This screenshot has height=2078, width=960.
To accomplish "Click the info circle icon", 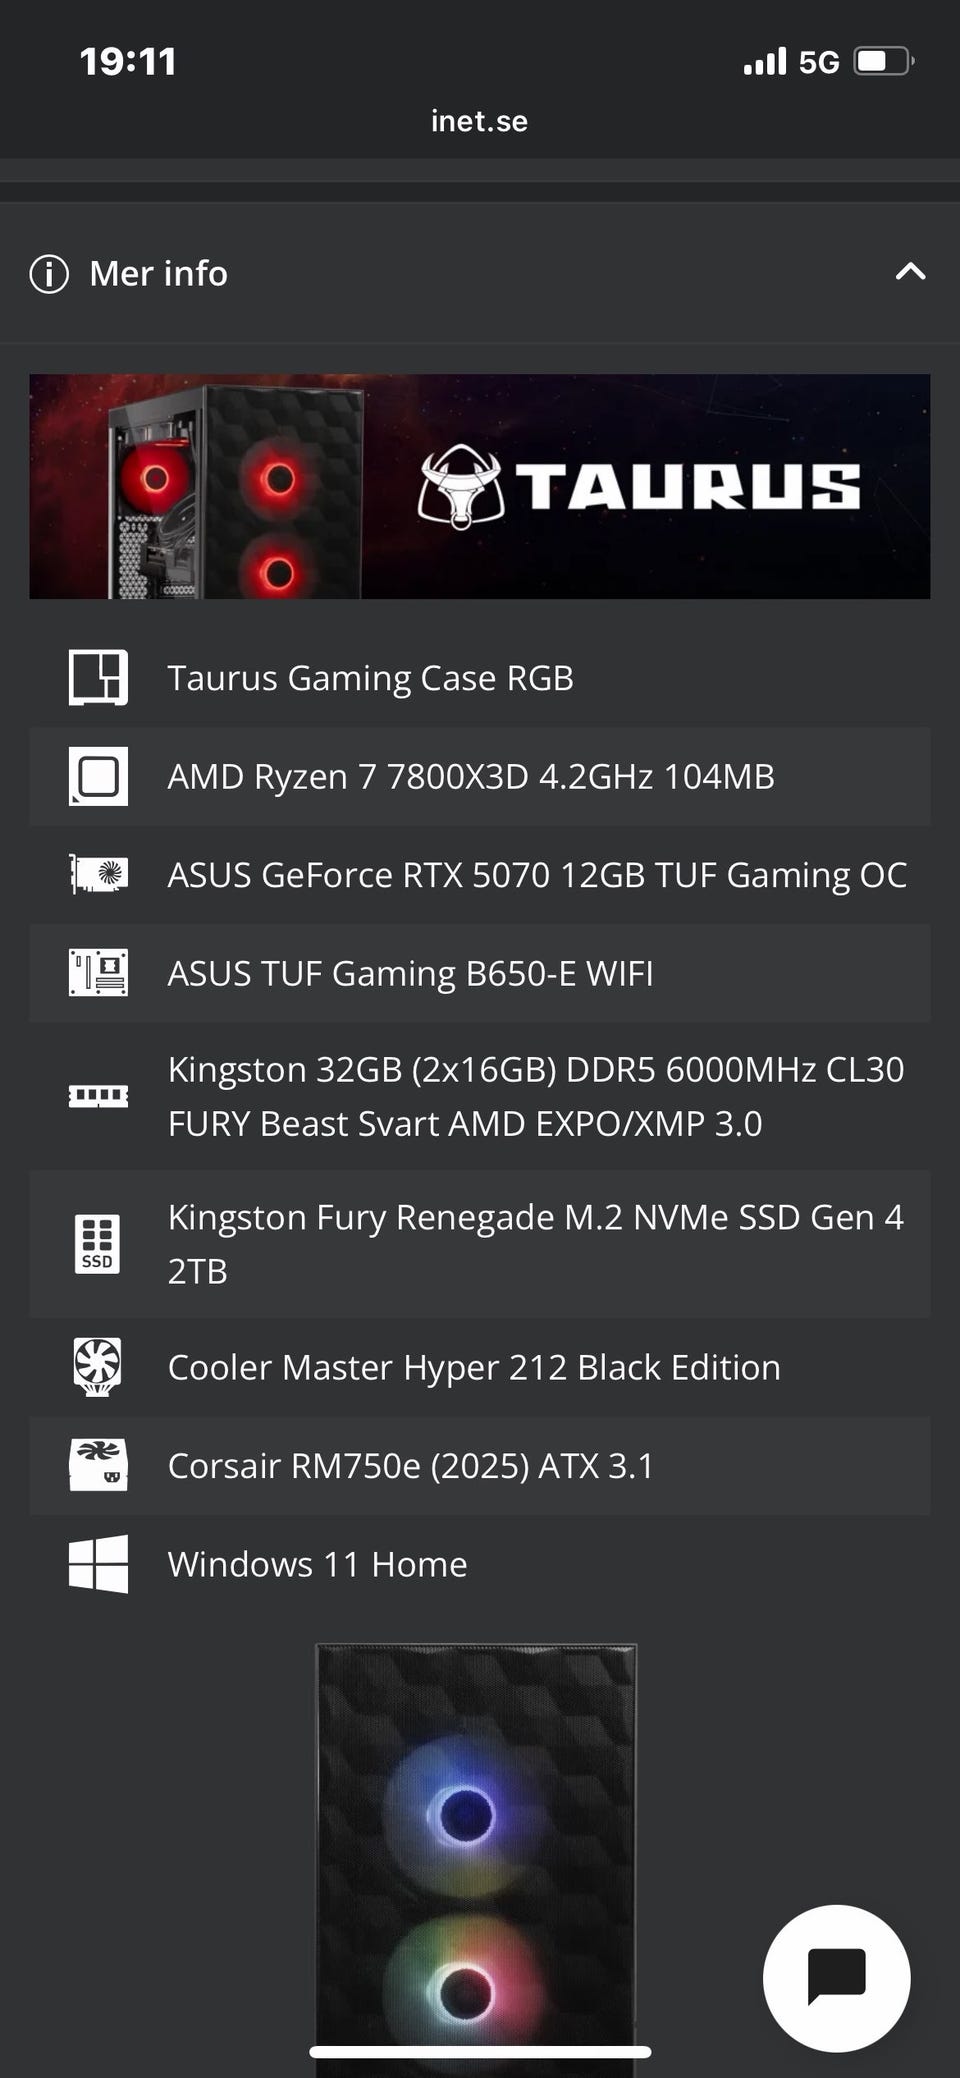I will (x=49, y=273).
